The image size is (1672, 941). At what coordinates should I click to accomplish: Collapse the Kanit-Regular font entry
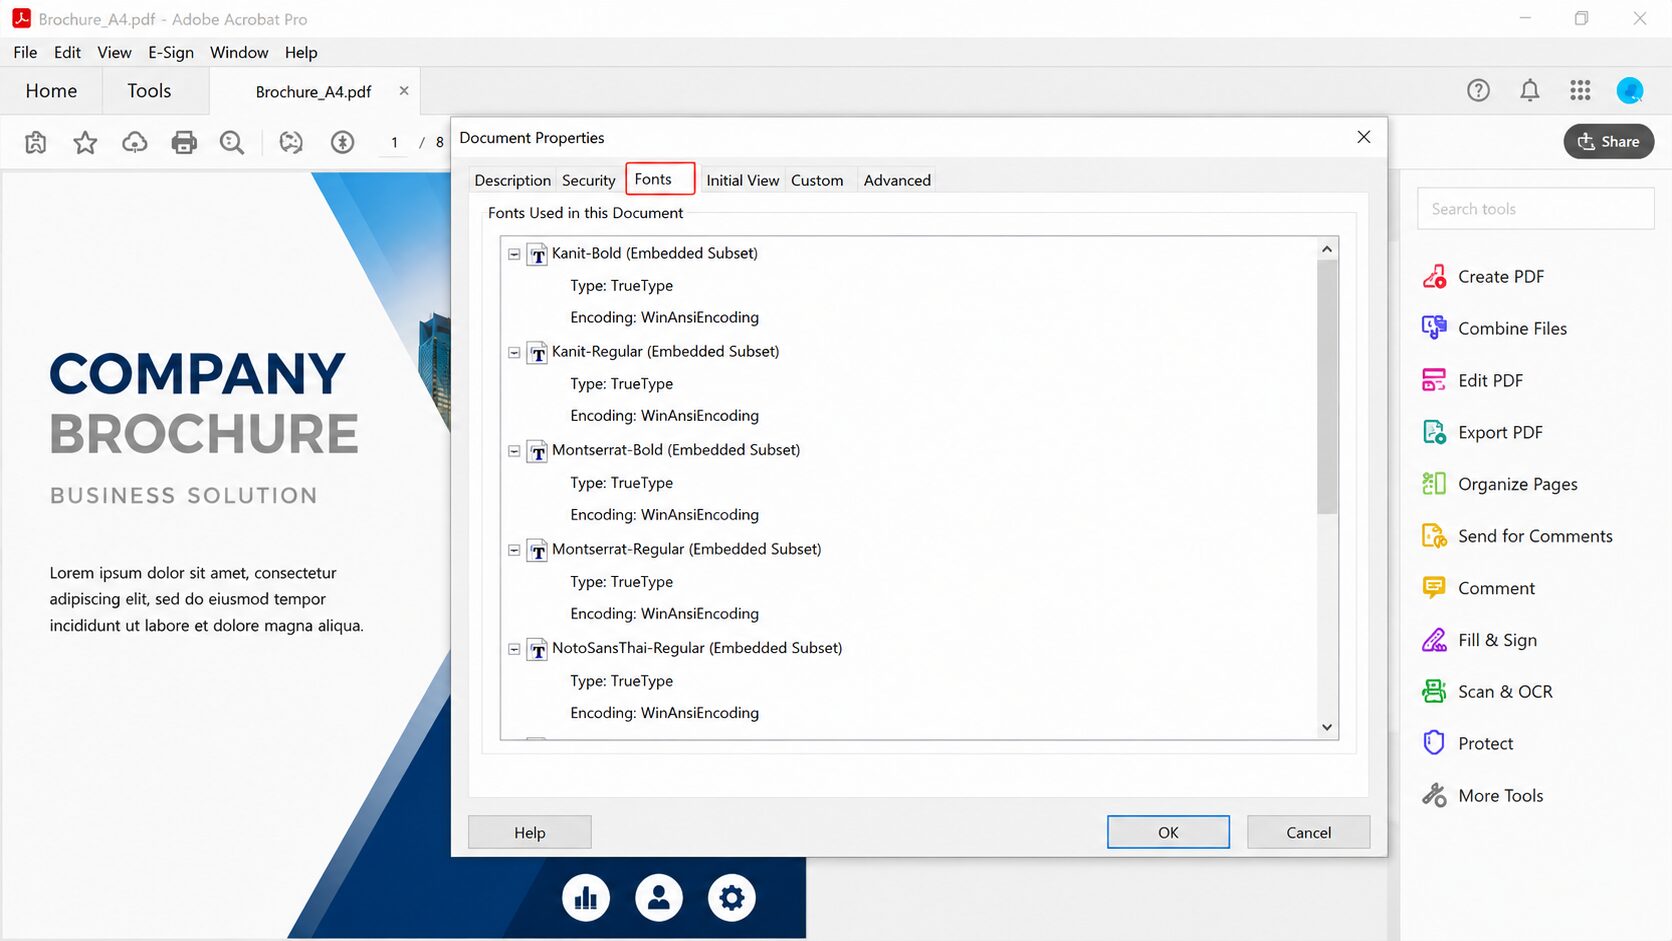[x=514, y=352]
